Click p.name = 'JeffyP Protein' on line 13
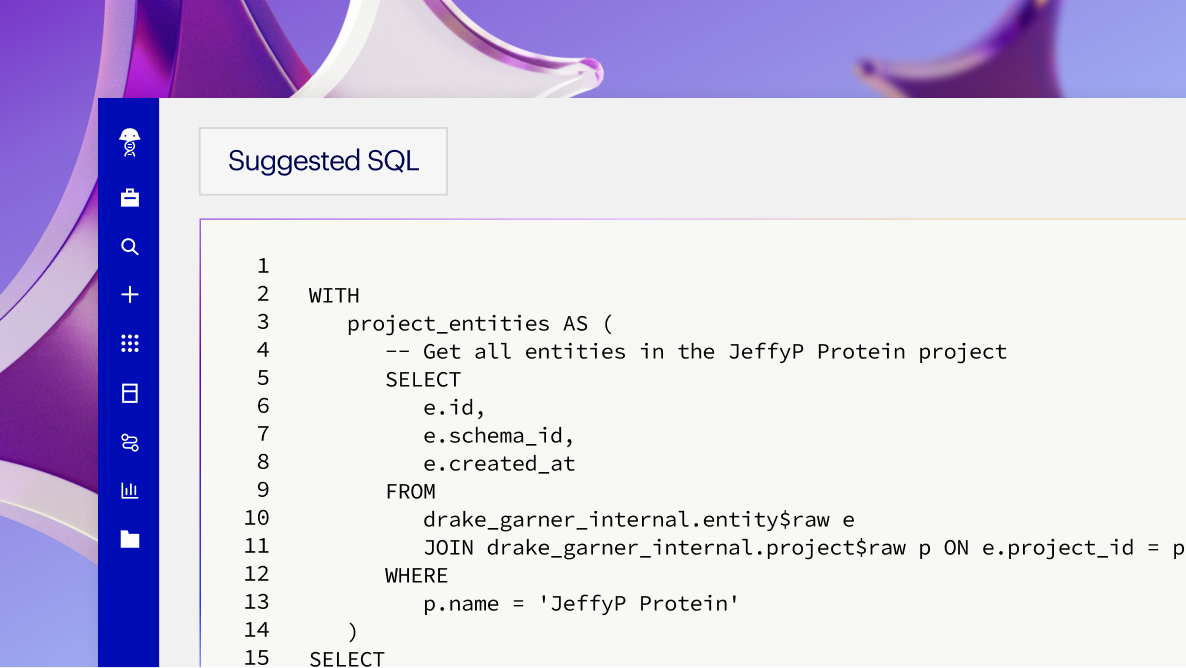The width and height of the screenshot is (1186, 668). tap(580, 604)
